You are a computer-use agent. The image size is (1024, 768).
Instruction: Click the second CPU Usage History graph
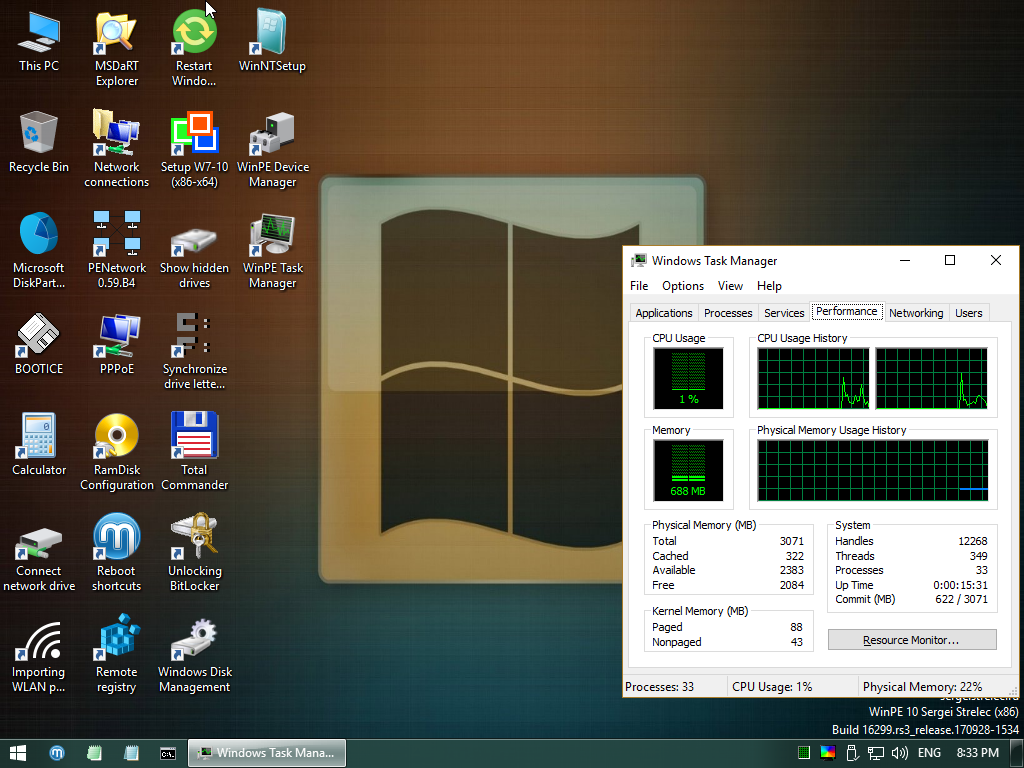(x=931, y=378)
